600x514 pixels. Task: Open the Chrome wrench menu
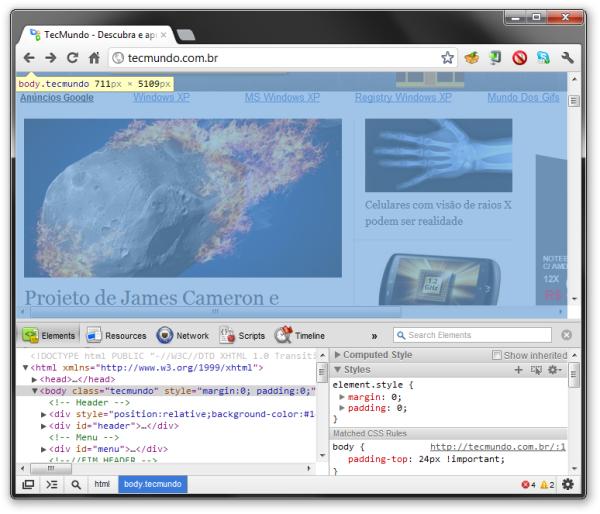(x=567, y=58)
